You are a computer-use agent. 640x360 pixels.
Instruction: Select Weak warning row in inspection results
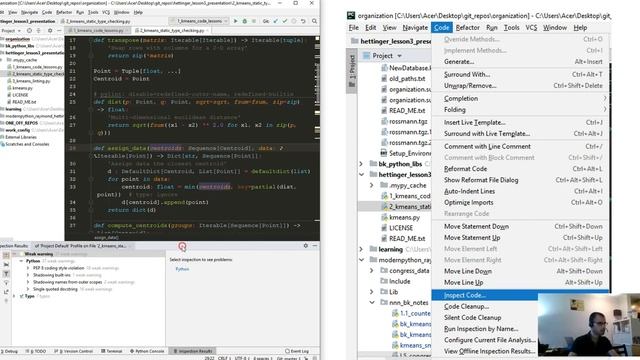(88, 254)
